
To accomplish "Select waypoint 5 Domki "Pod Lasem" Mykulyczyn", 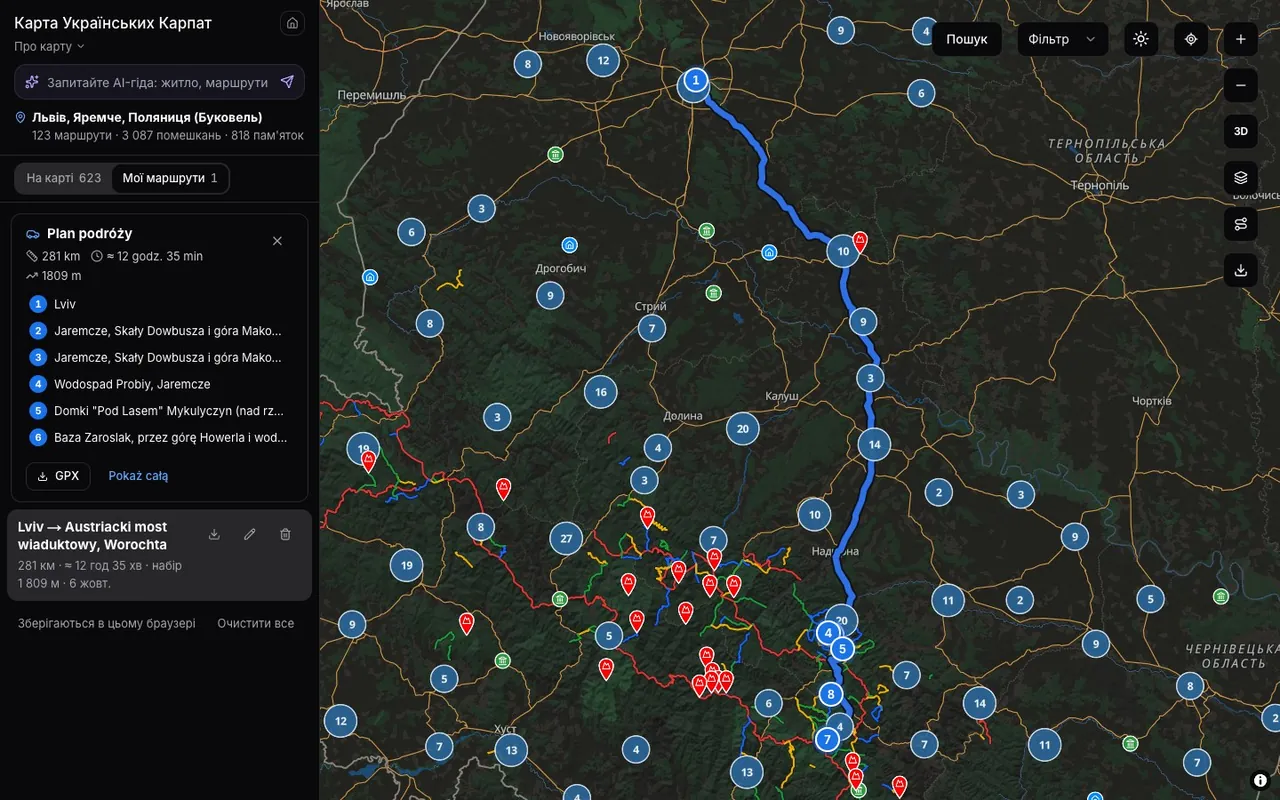I will pyautogui.click(x=160, y=410).
